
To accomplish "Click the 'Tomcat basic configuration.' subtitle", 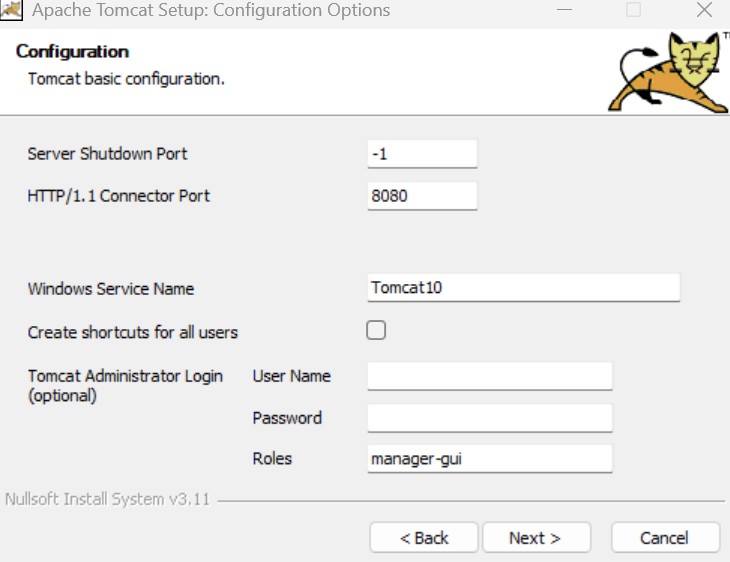I will click(x=126, y=79).
